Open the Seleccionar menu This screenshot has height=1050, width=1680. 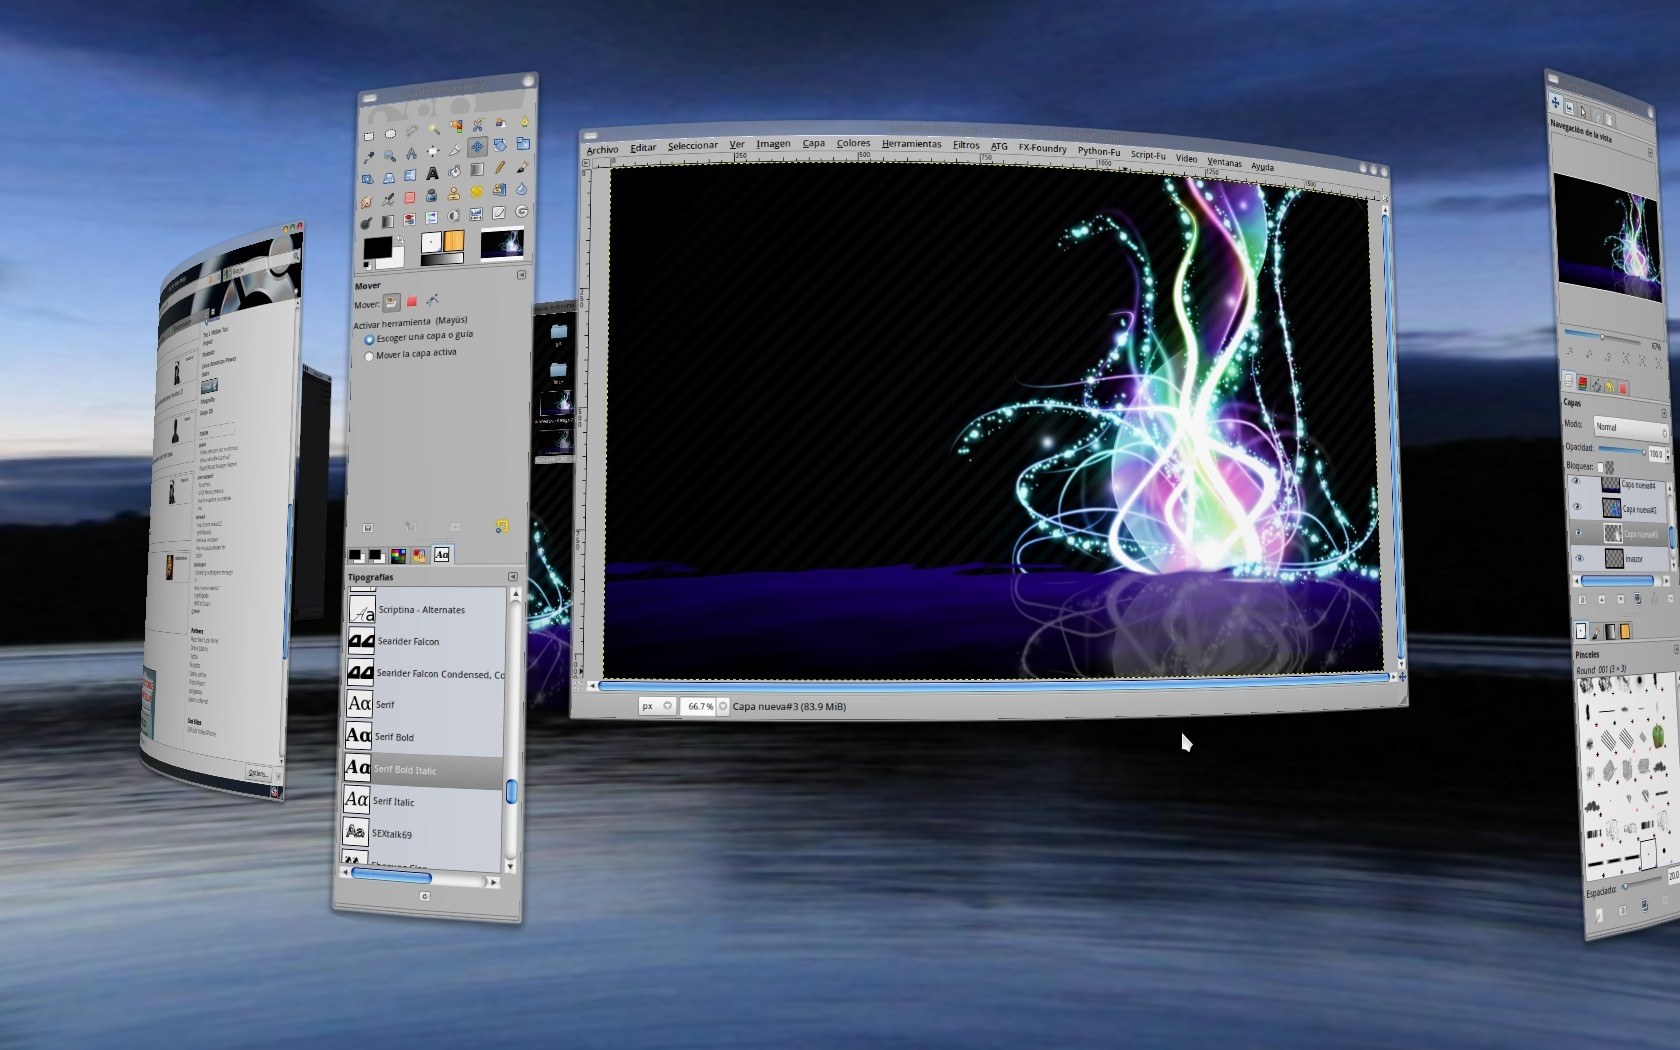[x=692, y=146]
